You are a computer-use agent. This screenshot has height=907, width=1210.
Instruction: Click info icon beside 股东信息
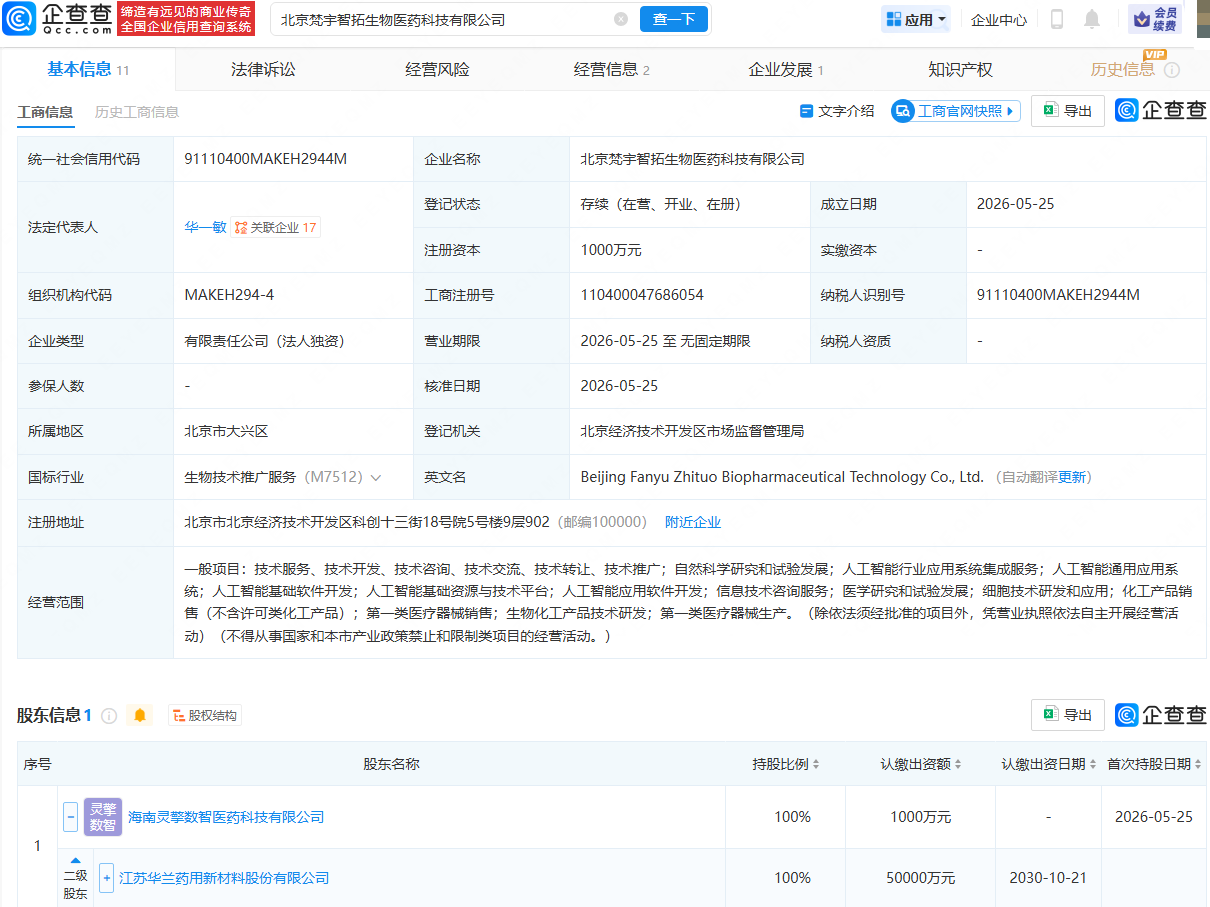click(109, 715)
